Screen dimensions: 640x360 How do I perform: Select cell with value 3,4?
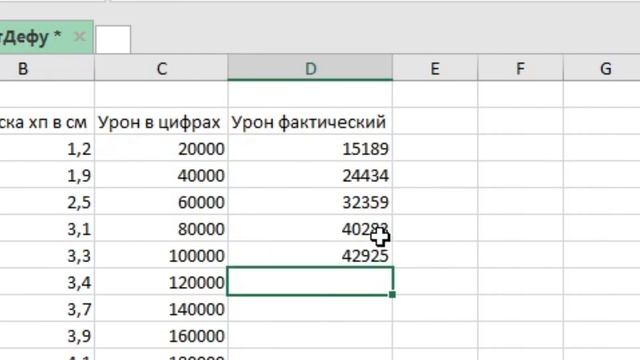tap(47, 282)
